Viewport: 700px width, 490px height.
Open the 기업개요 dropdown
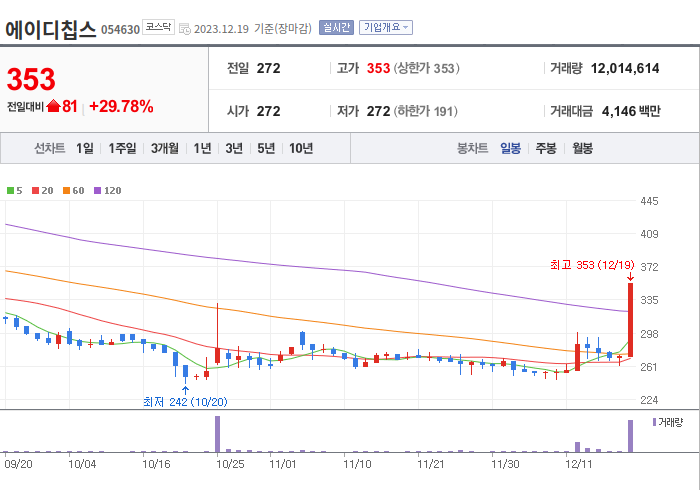pos(386,28)
